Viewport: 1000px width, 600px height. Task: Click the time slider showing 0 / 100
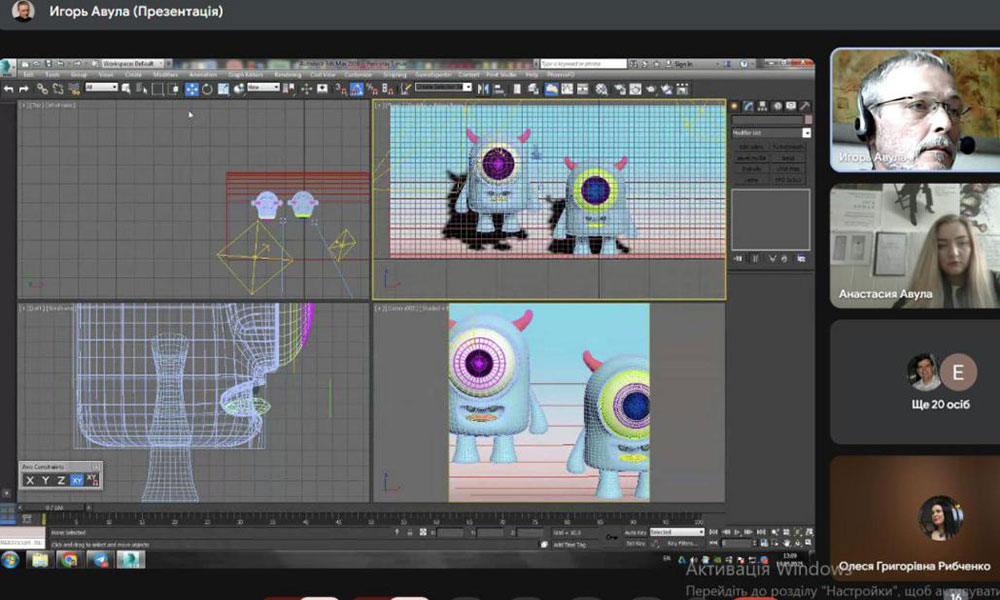click(54, 508)
